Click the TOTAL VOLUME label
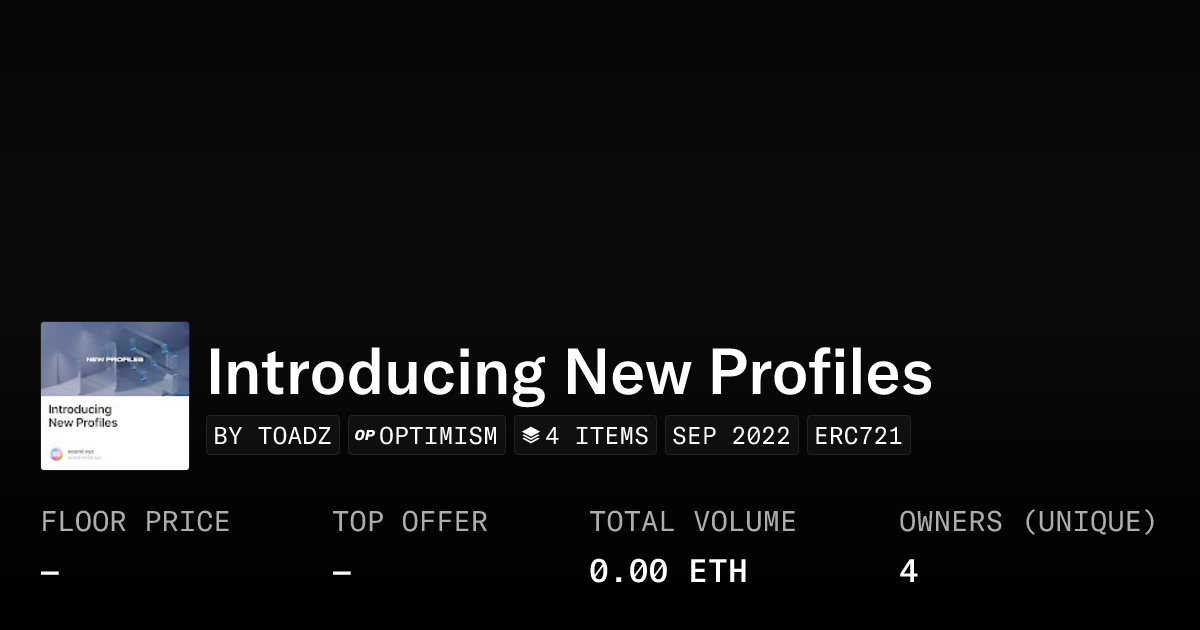Image resolution: width=1200 pixels, height=630 pixels. point(692,522)
